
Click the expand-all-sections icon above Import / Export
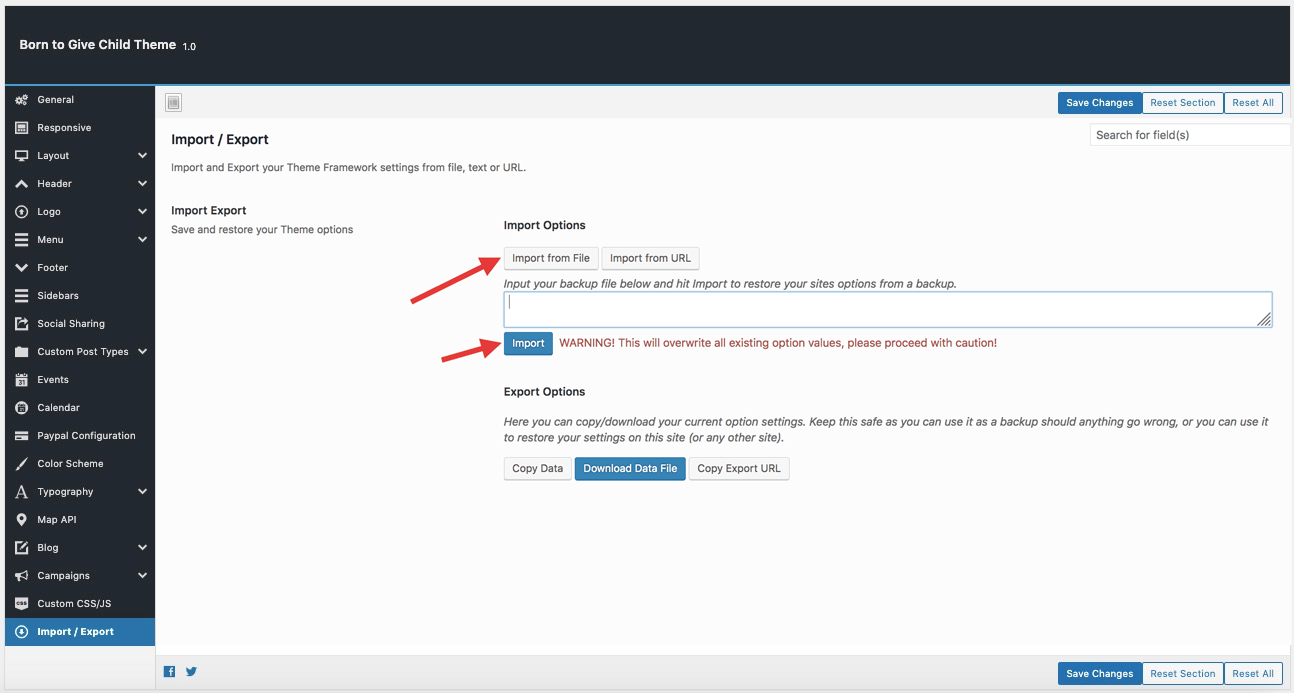[173, 102]
